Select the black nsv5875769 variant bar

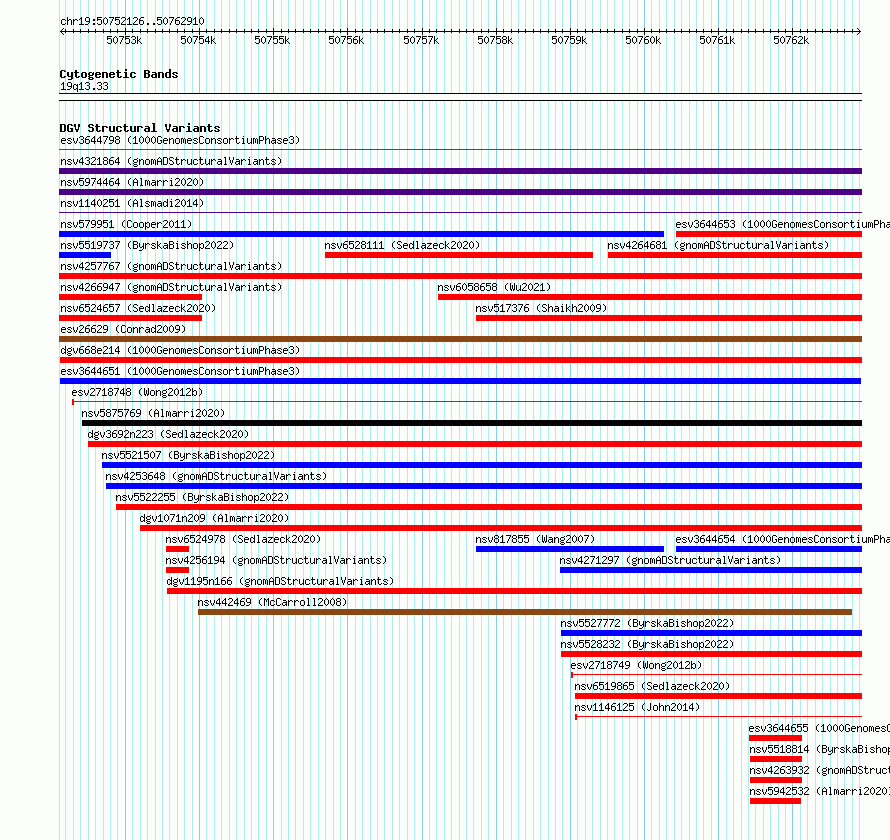[x=472, y=423]
